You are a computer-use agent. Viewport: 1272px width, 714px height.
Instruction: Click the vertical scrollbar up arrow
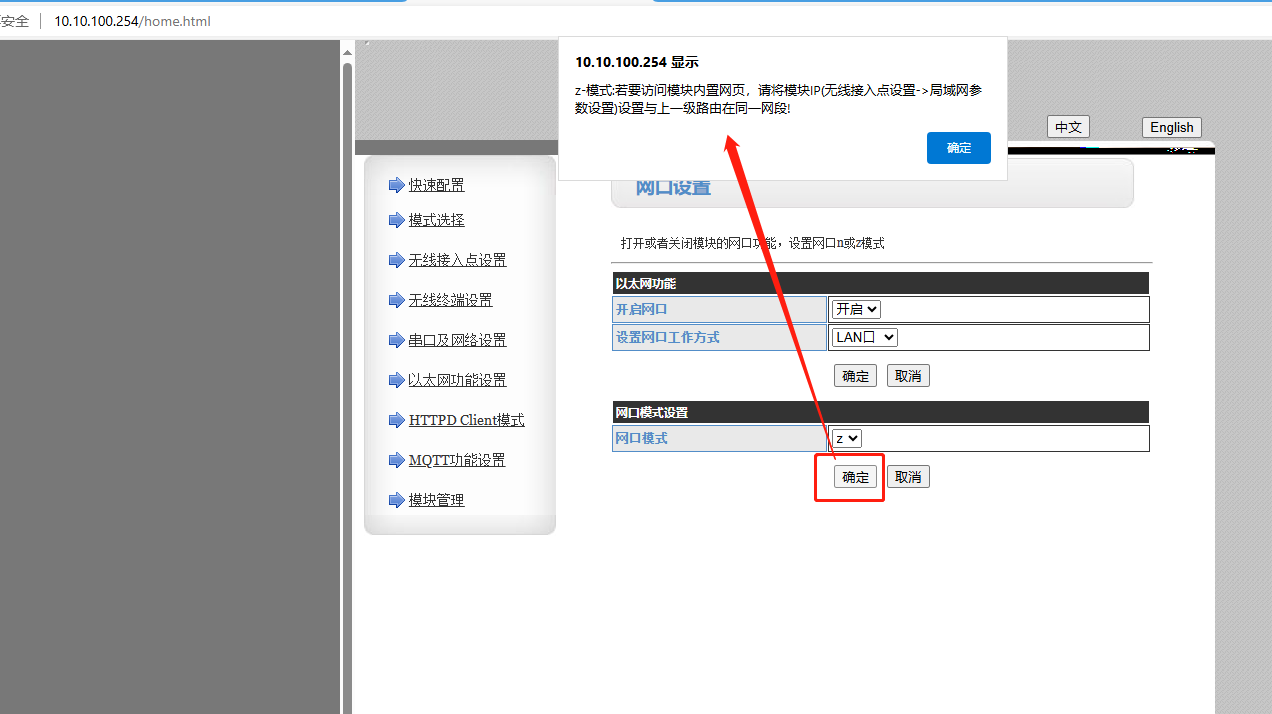pos(347,52)
